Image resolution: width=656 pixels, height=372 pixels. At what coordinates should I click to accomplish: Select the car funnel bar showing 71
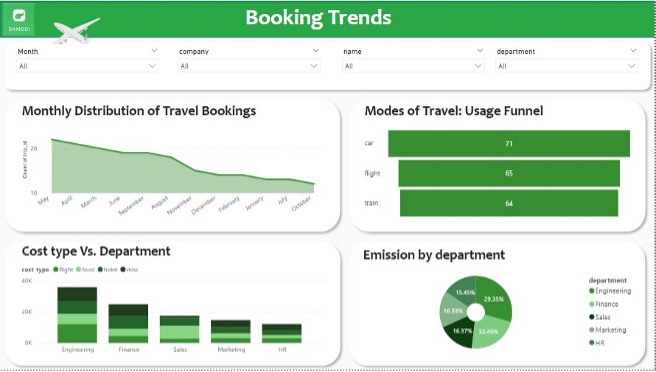[x=509, y=144]
